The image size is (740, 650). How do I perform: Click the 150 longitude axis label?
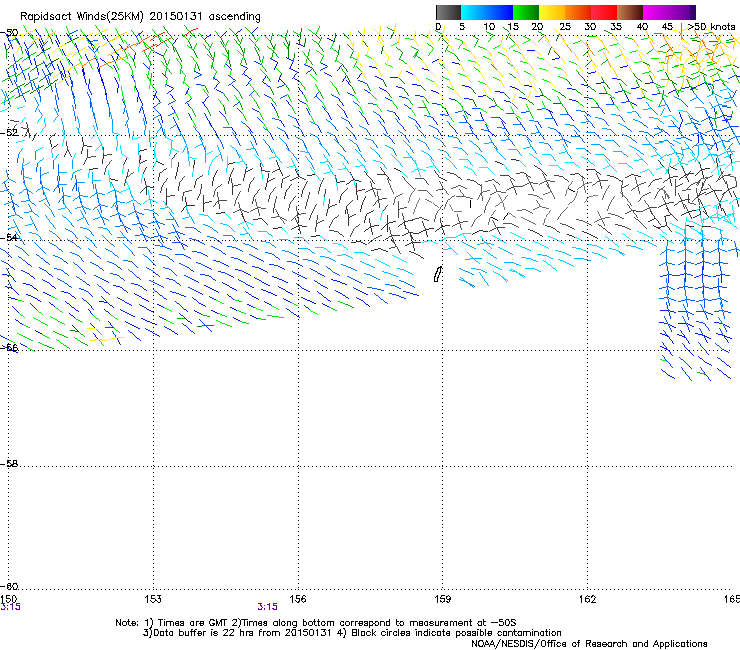point(9,599)
